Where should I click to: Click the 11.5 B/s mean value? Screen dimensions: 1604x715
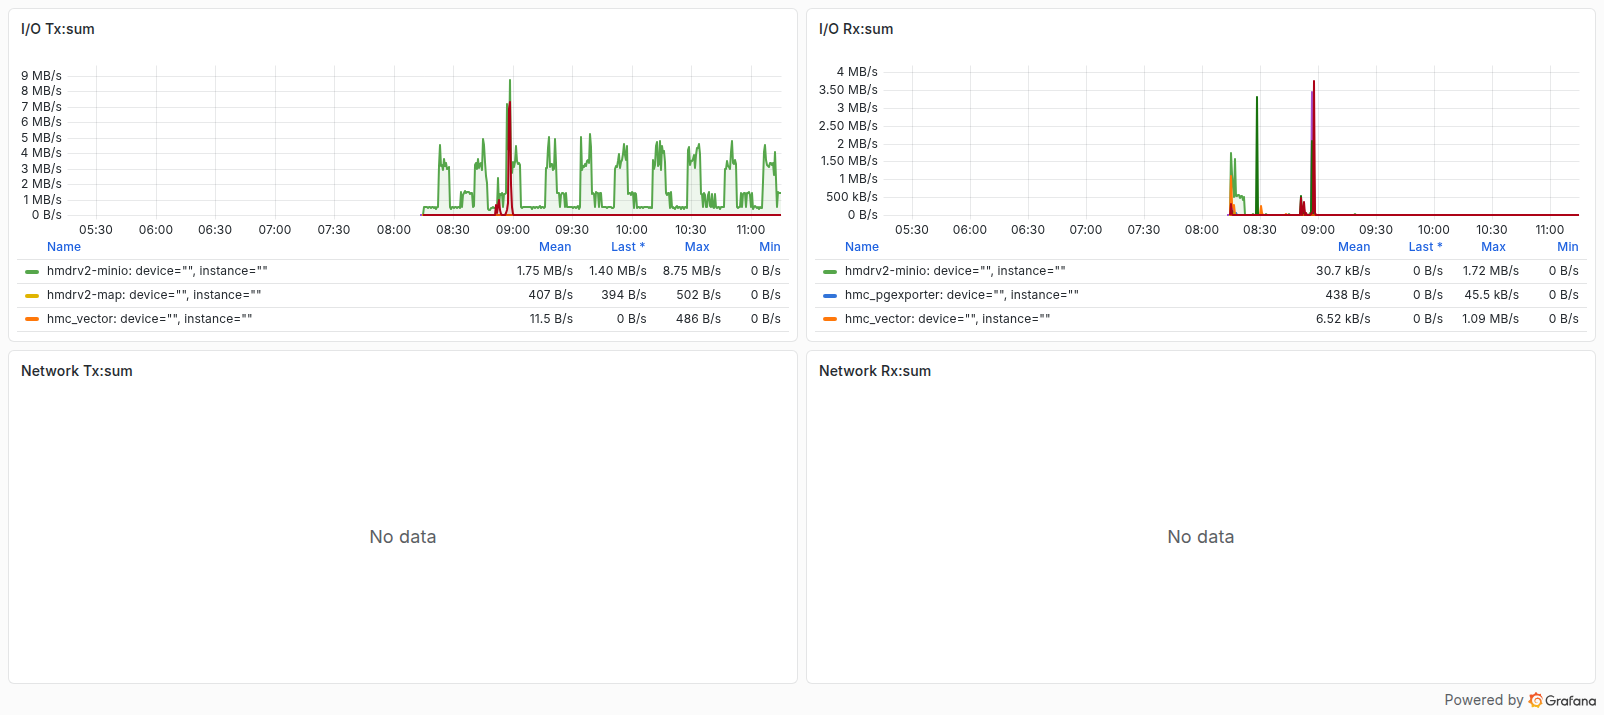tap(551, 319)
